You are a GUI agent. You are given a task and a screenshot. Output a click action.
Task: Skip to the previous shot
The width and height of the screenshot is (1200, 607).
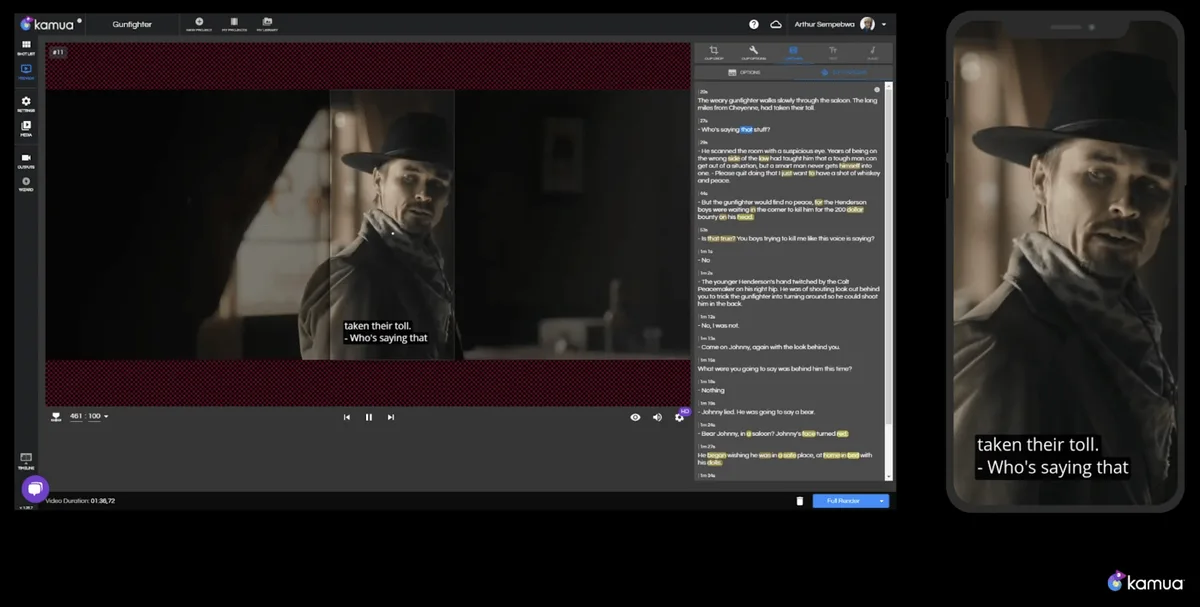[347, 417]
